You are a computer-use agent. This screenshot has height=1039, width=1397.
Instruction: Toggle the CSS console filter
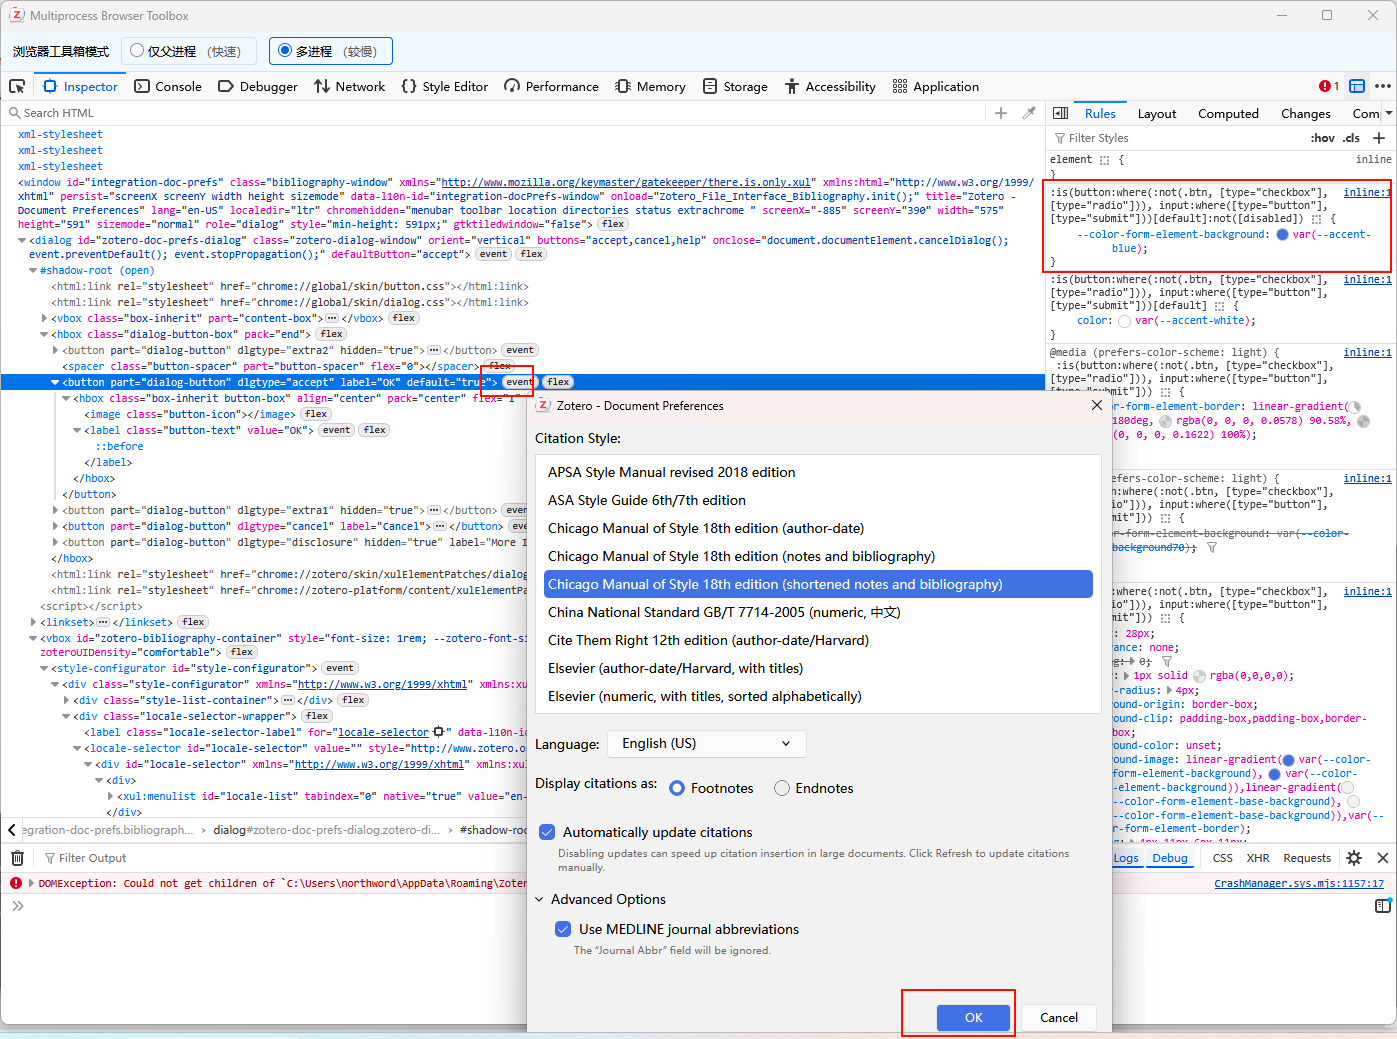tap(1222, 858)
